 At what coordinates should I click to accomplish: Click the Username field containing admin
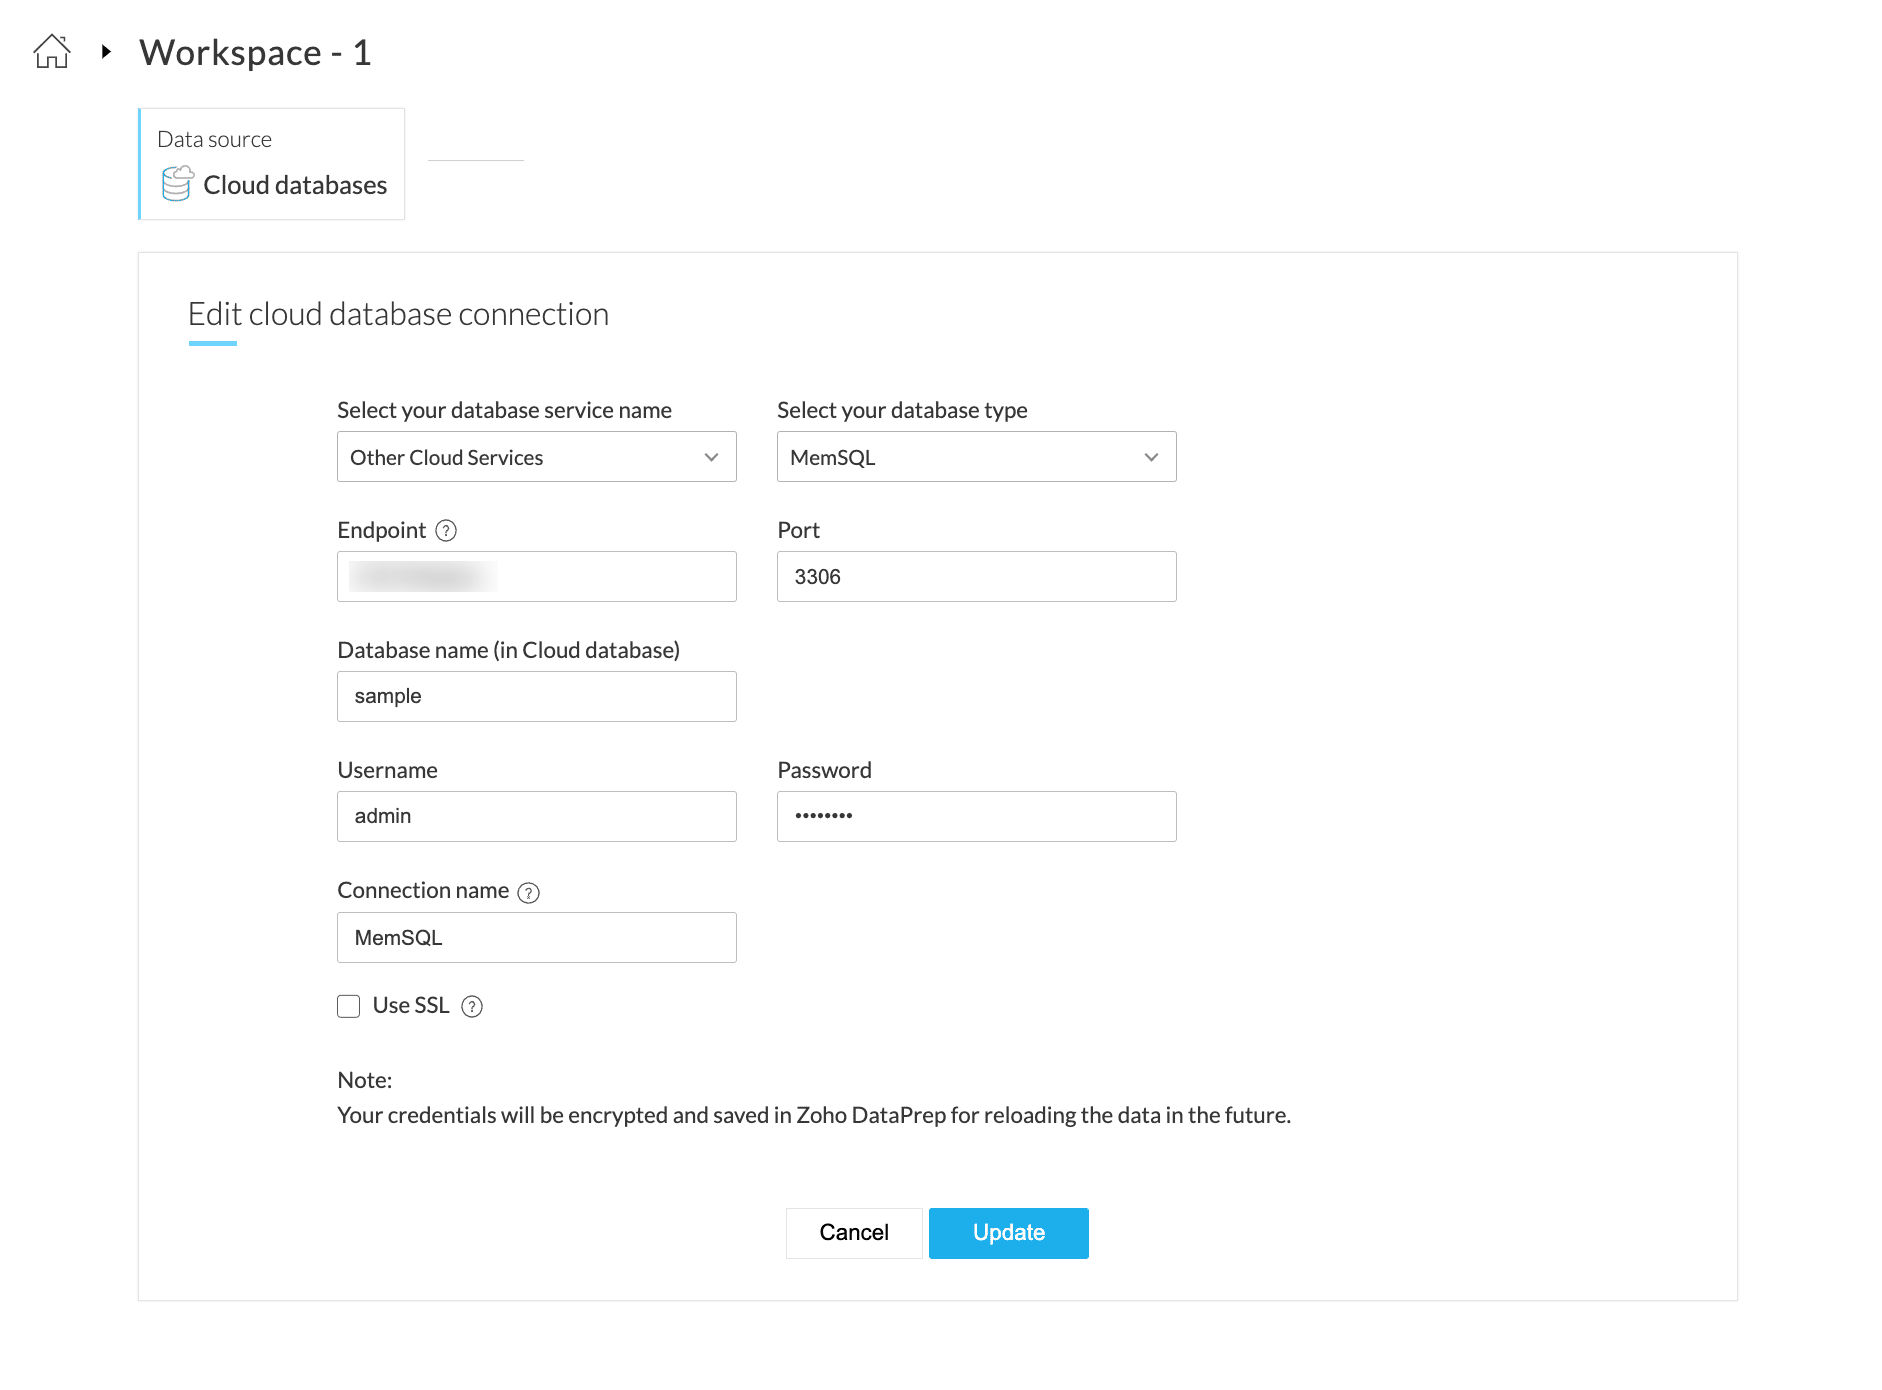point(536,817)
